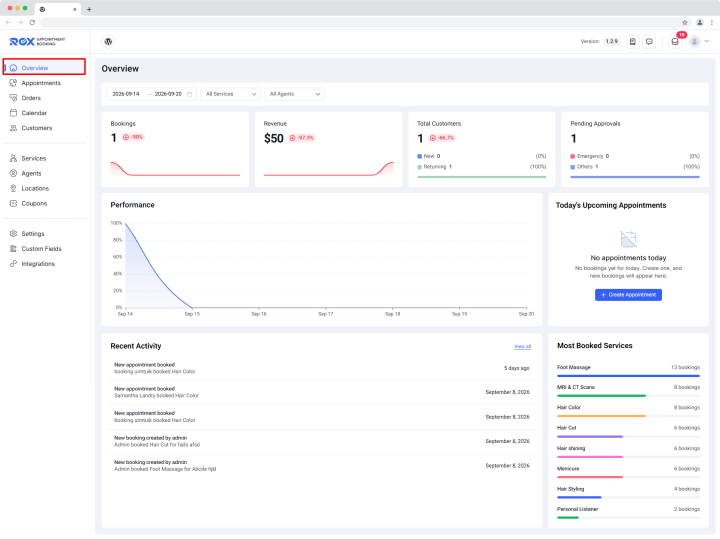Open the chat bubble icon in header
Viewport: 720px width, 539px height.
click(649, 42)
